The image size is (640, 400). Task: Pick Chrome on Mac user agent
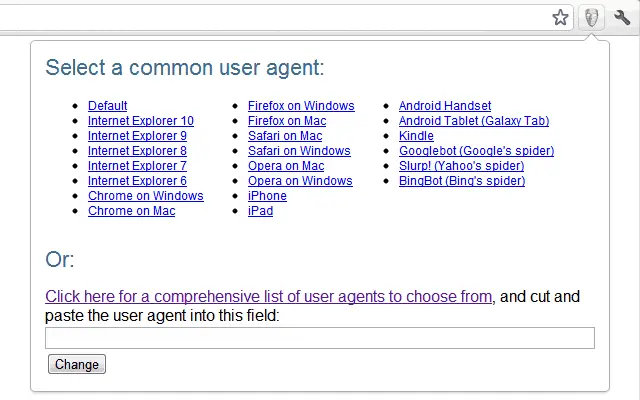click(x=131, y=211)
